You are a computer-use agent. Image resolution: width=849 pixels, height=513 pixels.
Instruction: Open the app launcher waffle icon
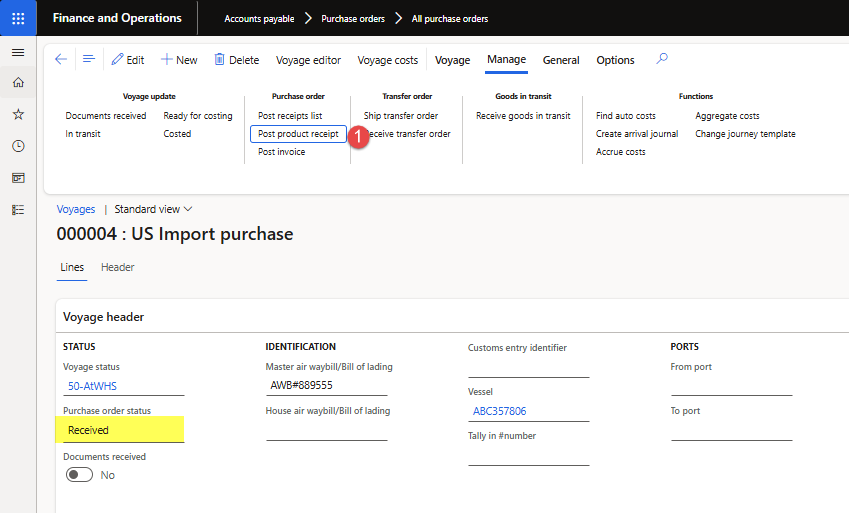18,18
